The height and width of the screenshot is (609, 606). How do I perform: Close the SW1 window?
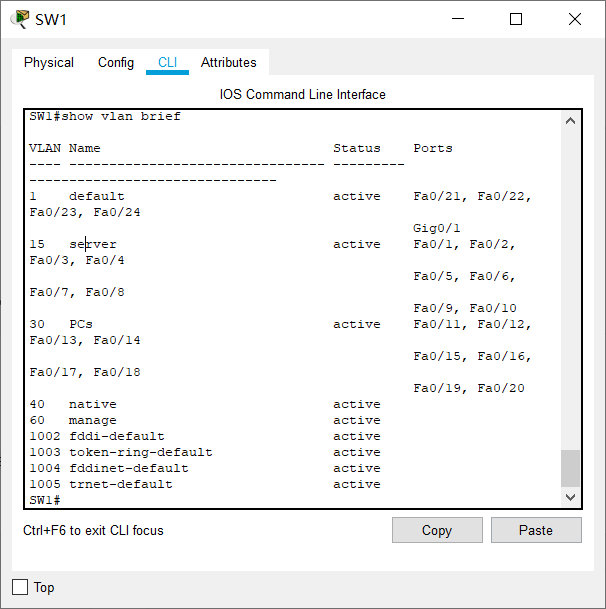575,19
